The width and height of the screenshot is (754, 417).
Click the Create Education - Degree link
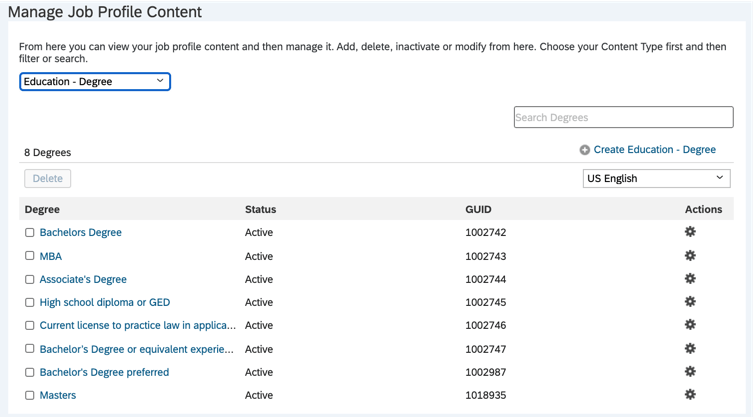coord(654,150)
